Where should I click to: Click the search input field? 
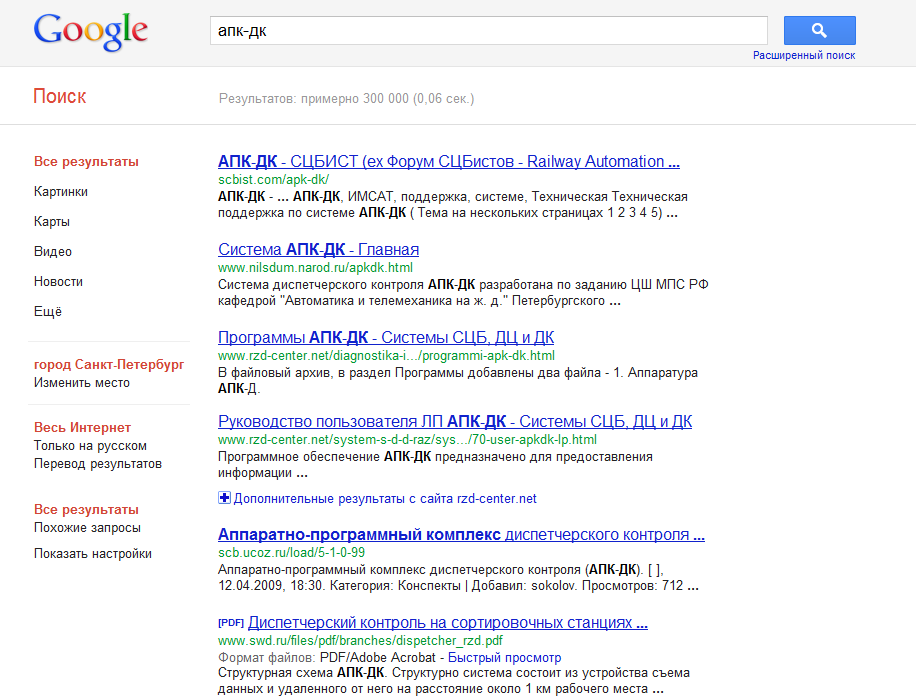coord(488,31)
